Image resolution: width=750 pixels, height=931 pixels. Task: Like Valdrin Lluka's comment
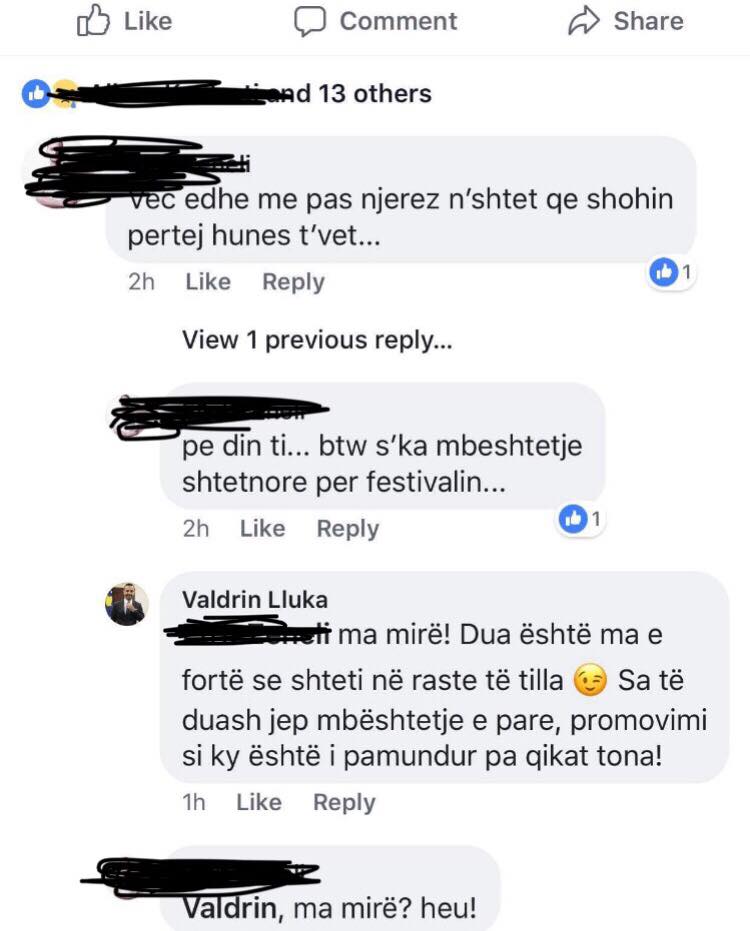[259, 802]
